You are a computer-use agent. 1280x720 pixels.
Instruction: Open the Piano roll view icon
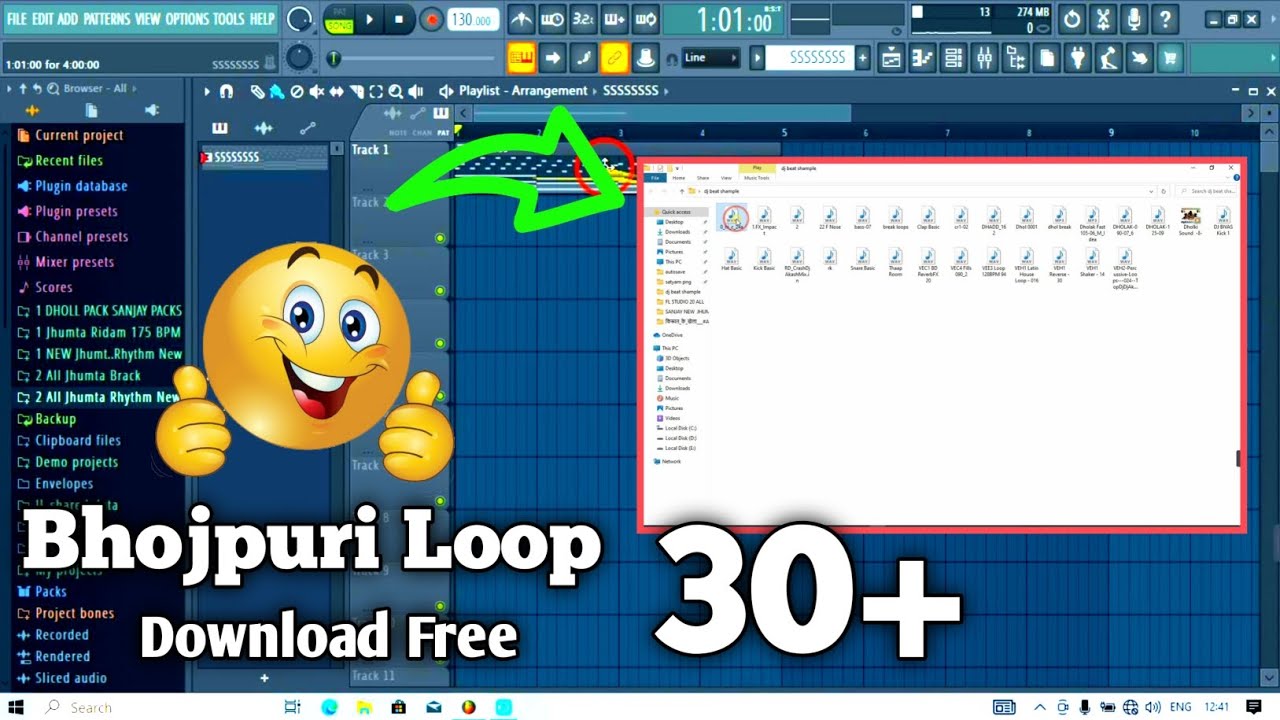(921, 58)
